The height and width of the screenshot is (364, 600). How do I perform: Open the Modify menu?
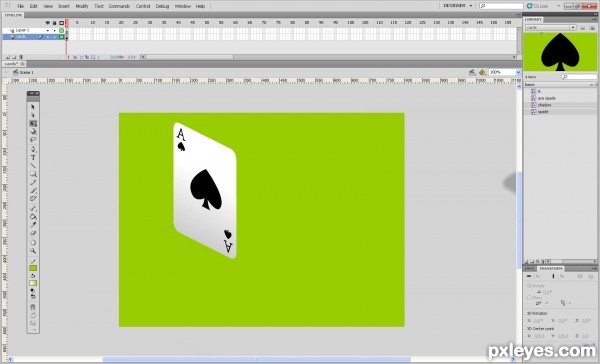82,6
